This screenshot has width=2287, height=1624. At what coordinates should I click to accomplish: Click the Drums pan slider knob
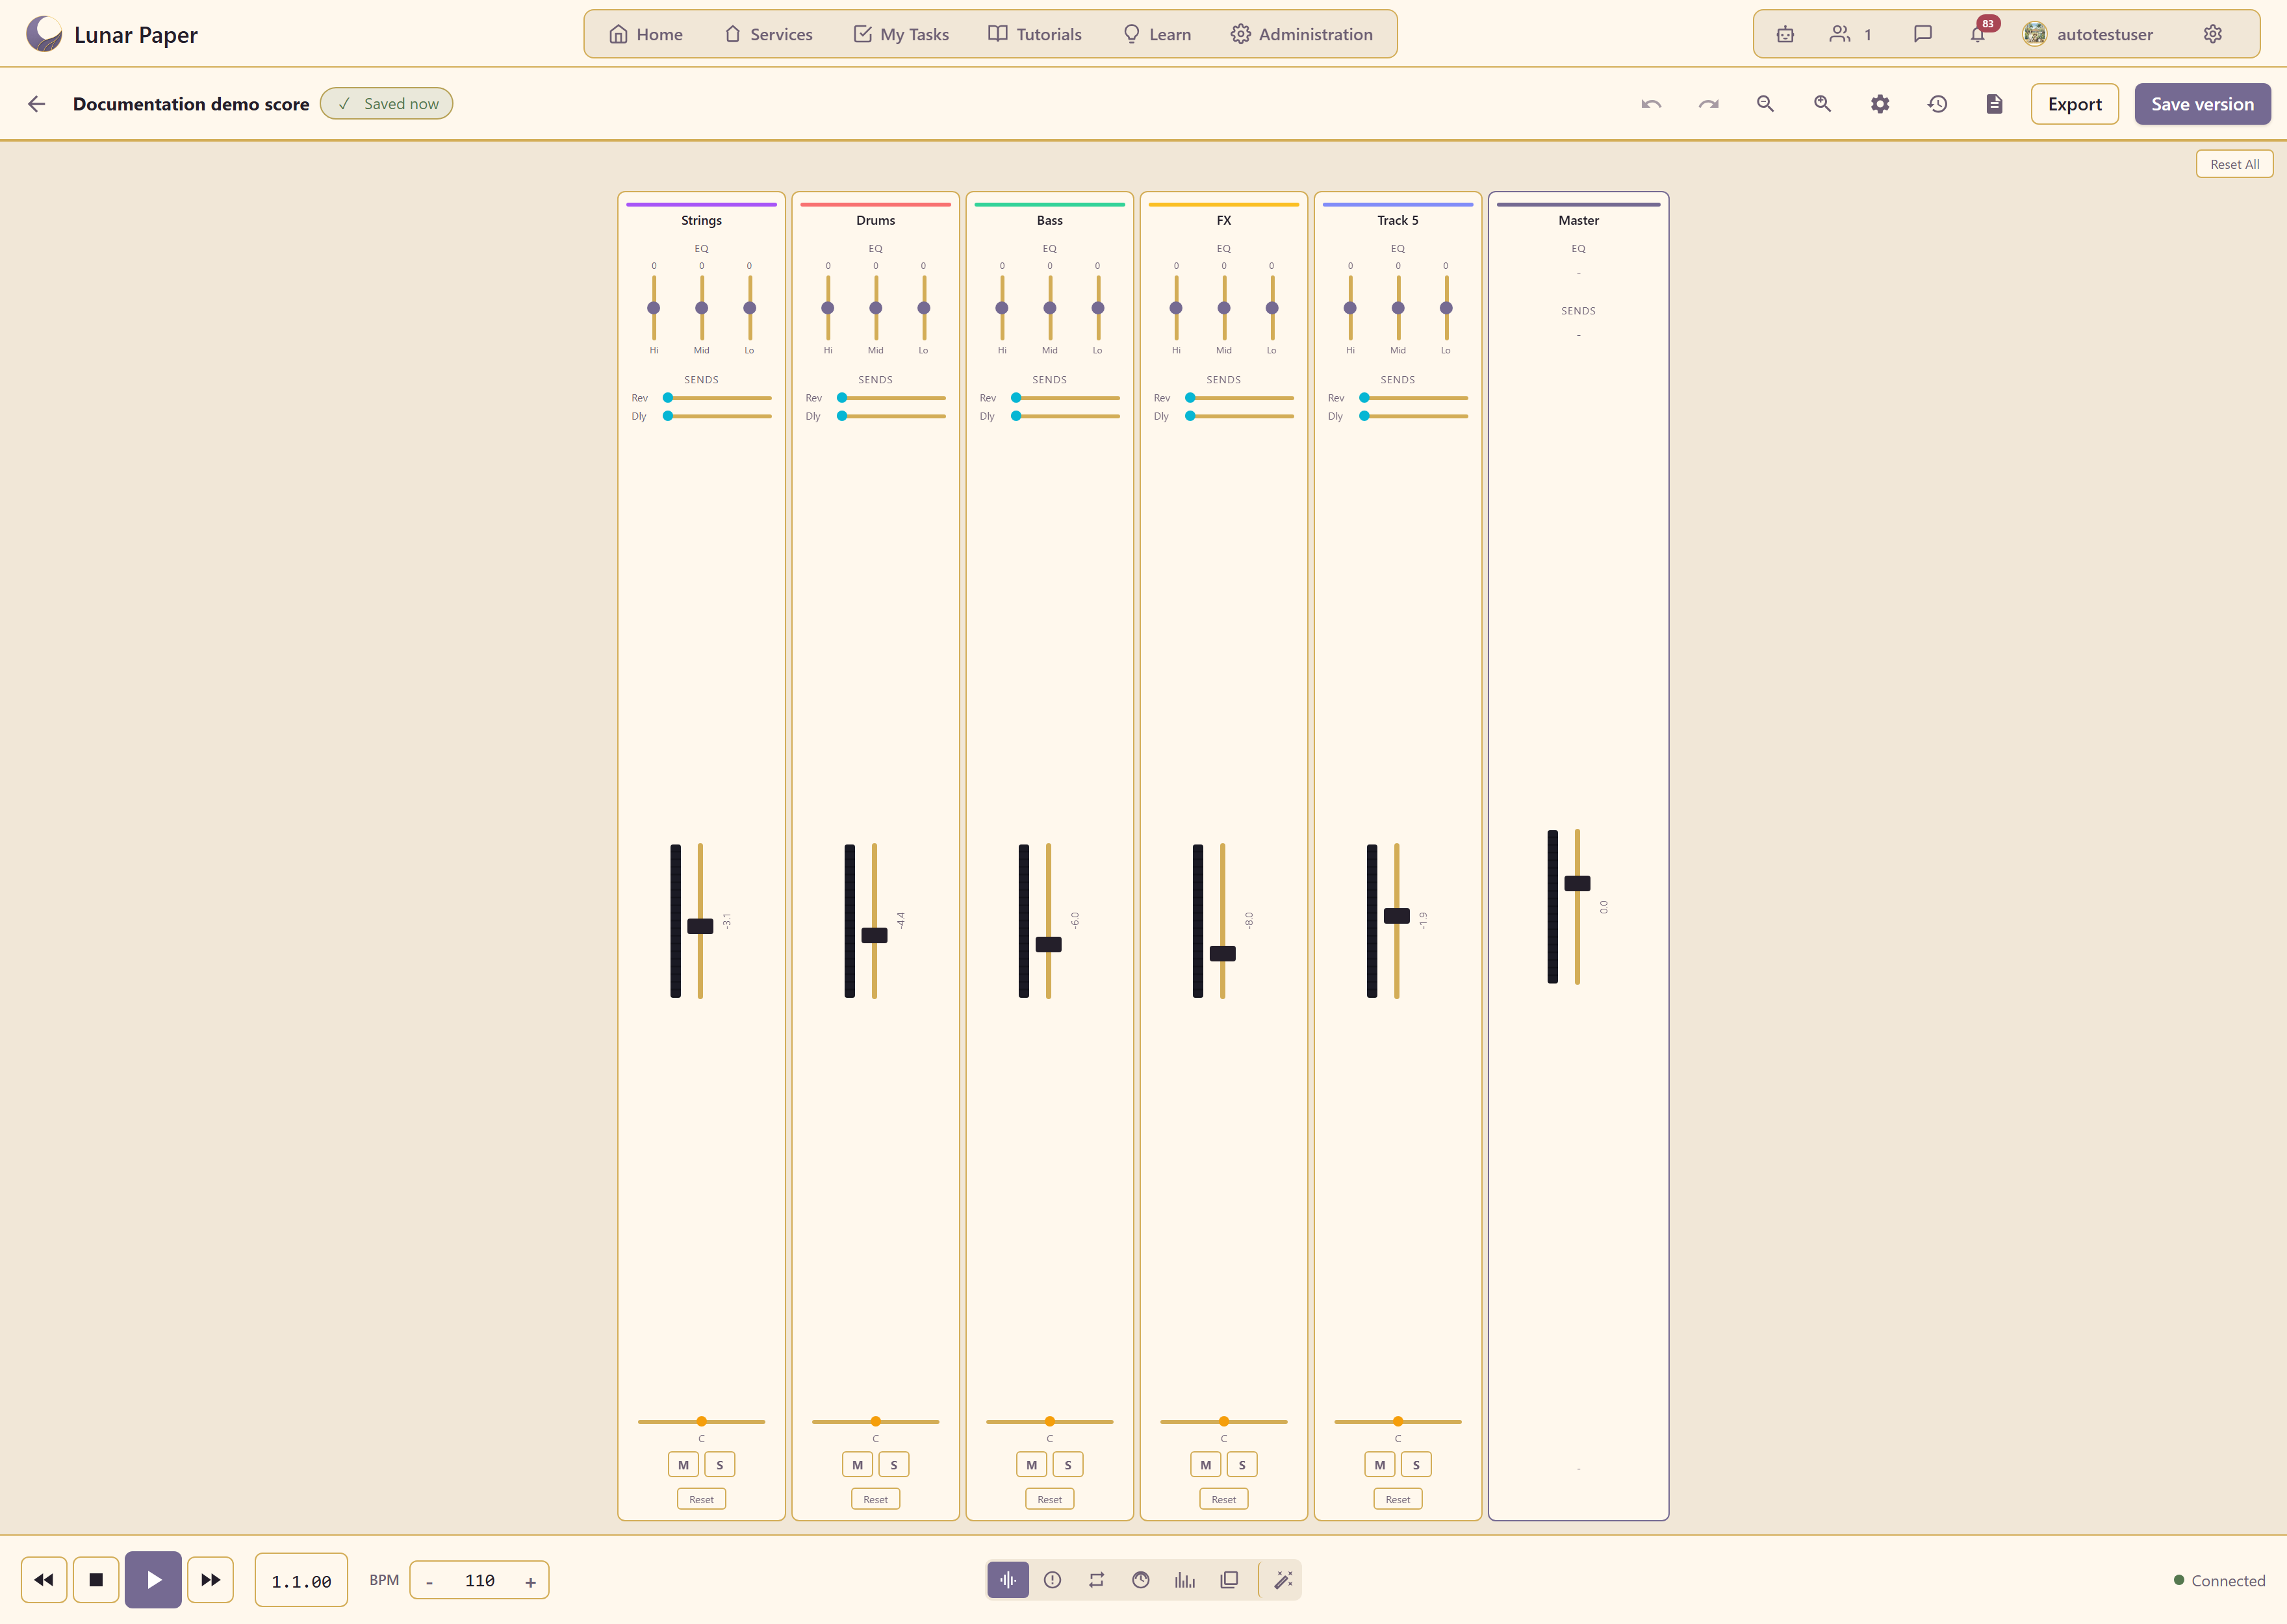(x=875, y=1421)
